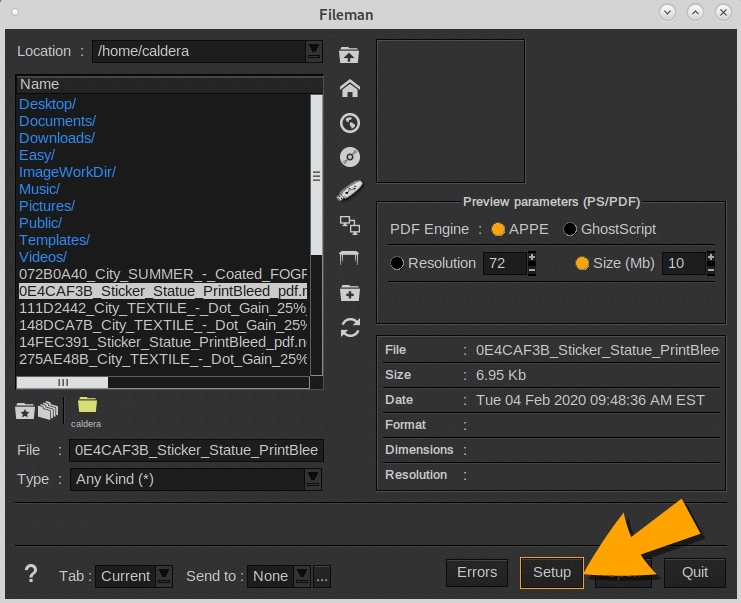Open the file Type dropdown
The height and width of the screenshot is (603, 741).
tap(314, 479)
